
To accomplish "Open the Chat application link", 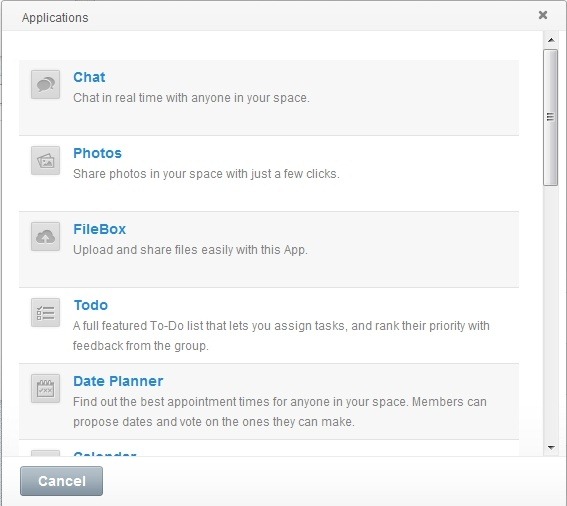I will pyautogui.click(x=89, y=77).
